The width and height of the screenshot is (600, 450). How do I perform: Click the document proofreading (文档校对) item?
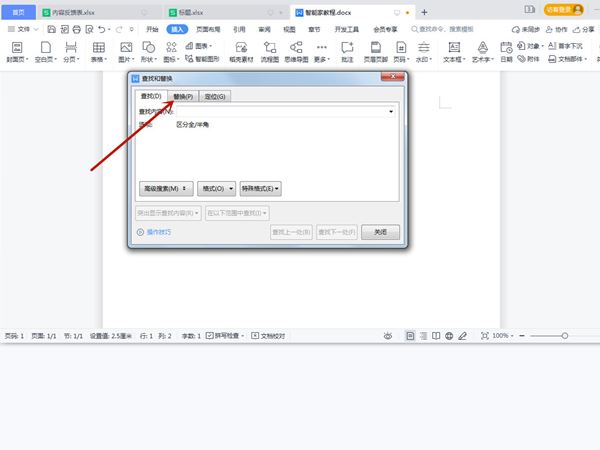point(268,336)
